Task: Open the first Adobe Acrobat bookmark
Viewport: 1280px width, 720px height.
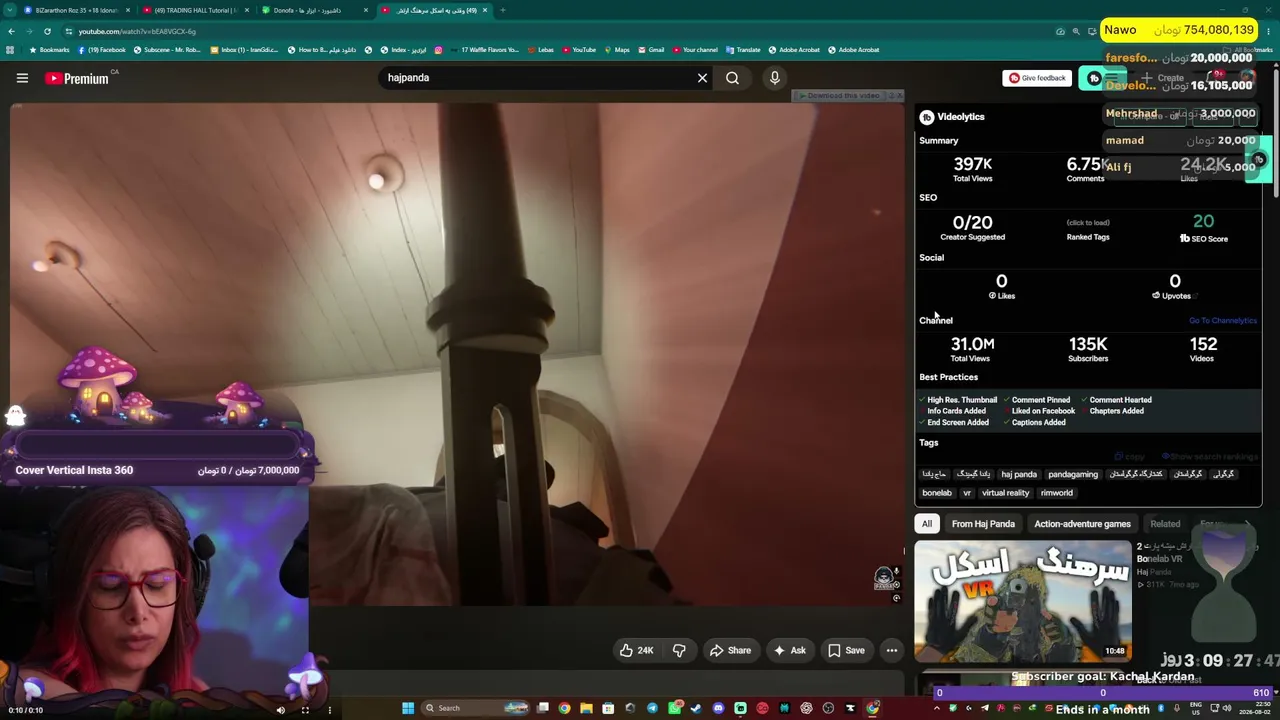Action: point(794,50)
